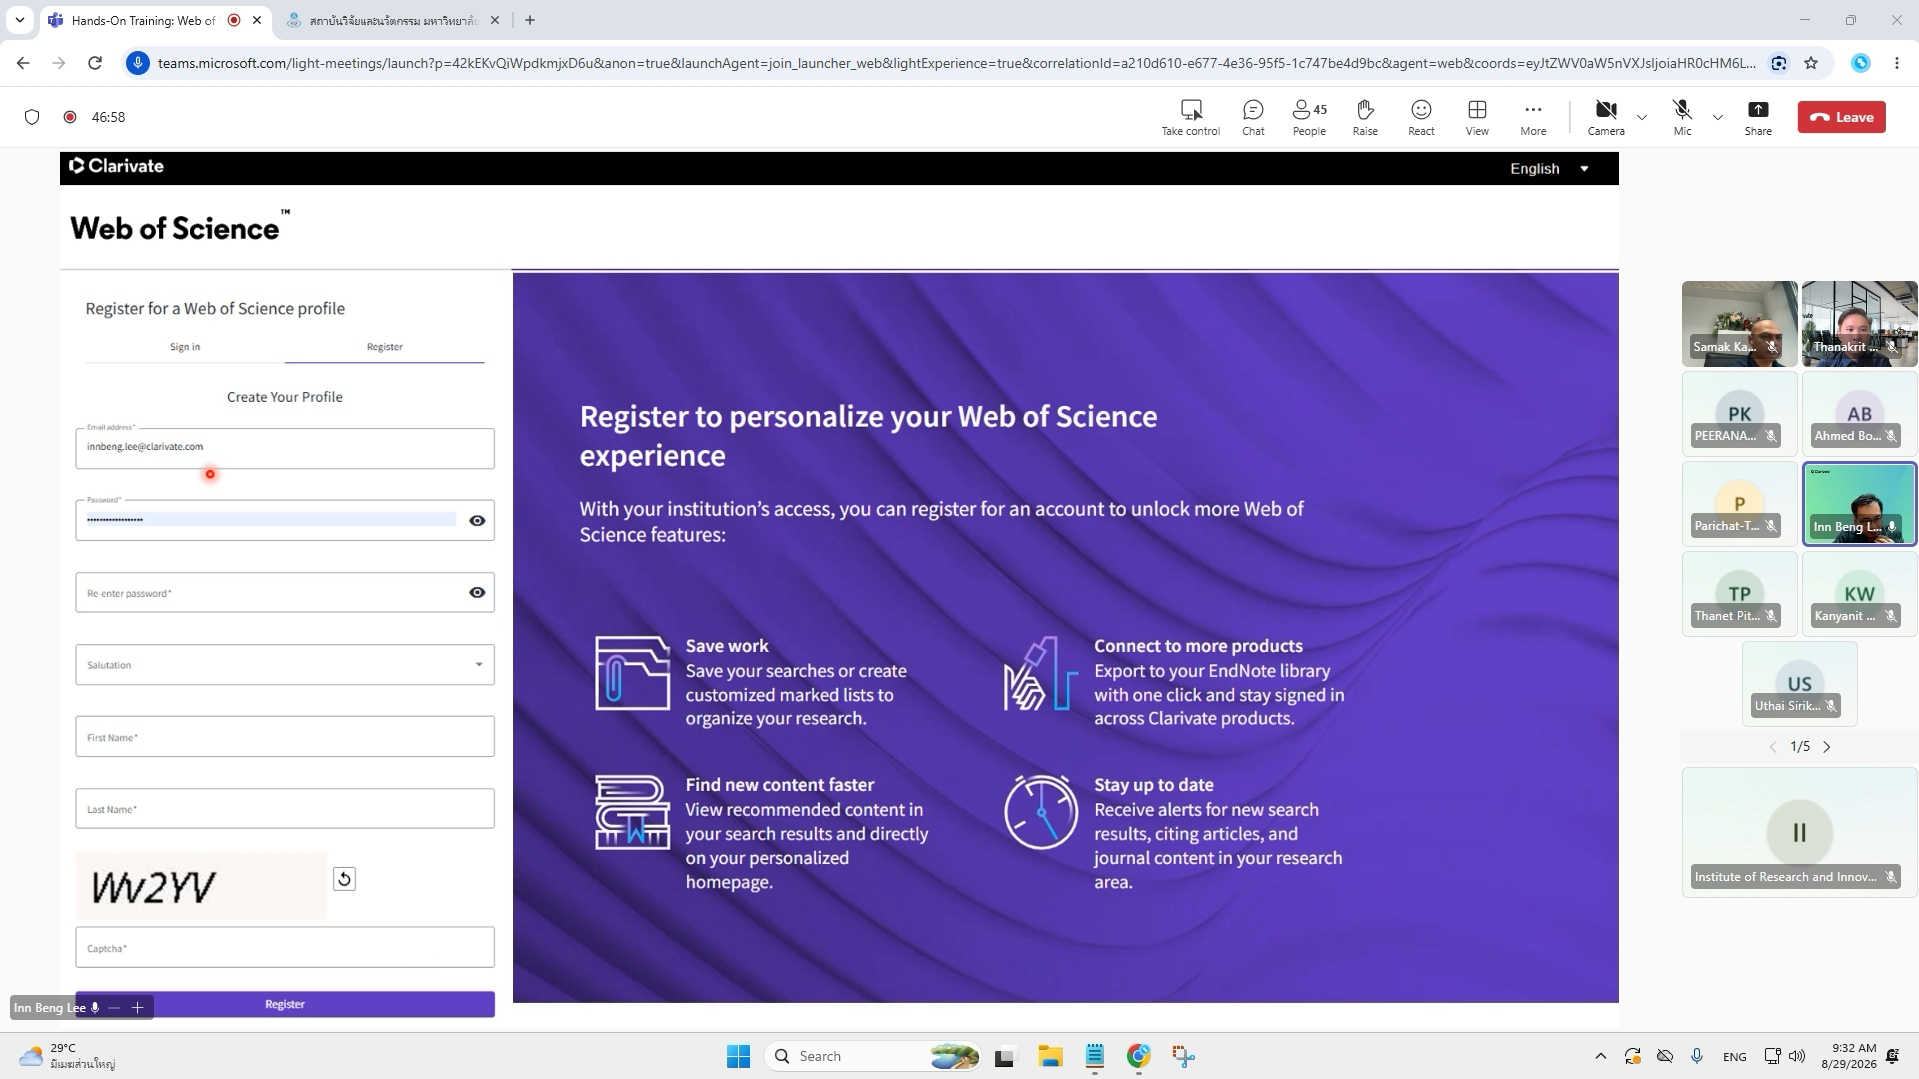Select the Kanyanit participant tile
Screen dimensions: 1919x1079
coord(1859,593)
